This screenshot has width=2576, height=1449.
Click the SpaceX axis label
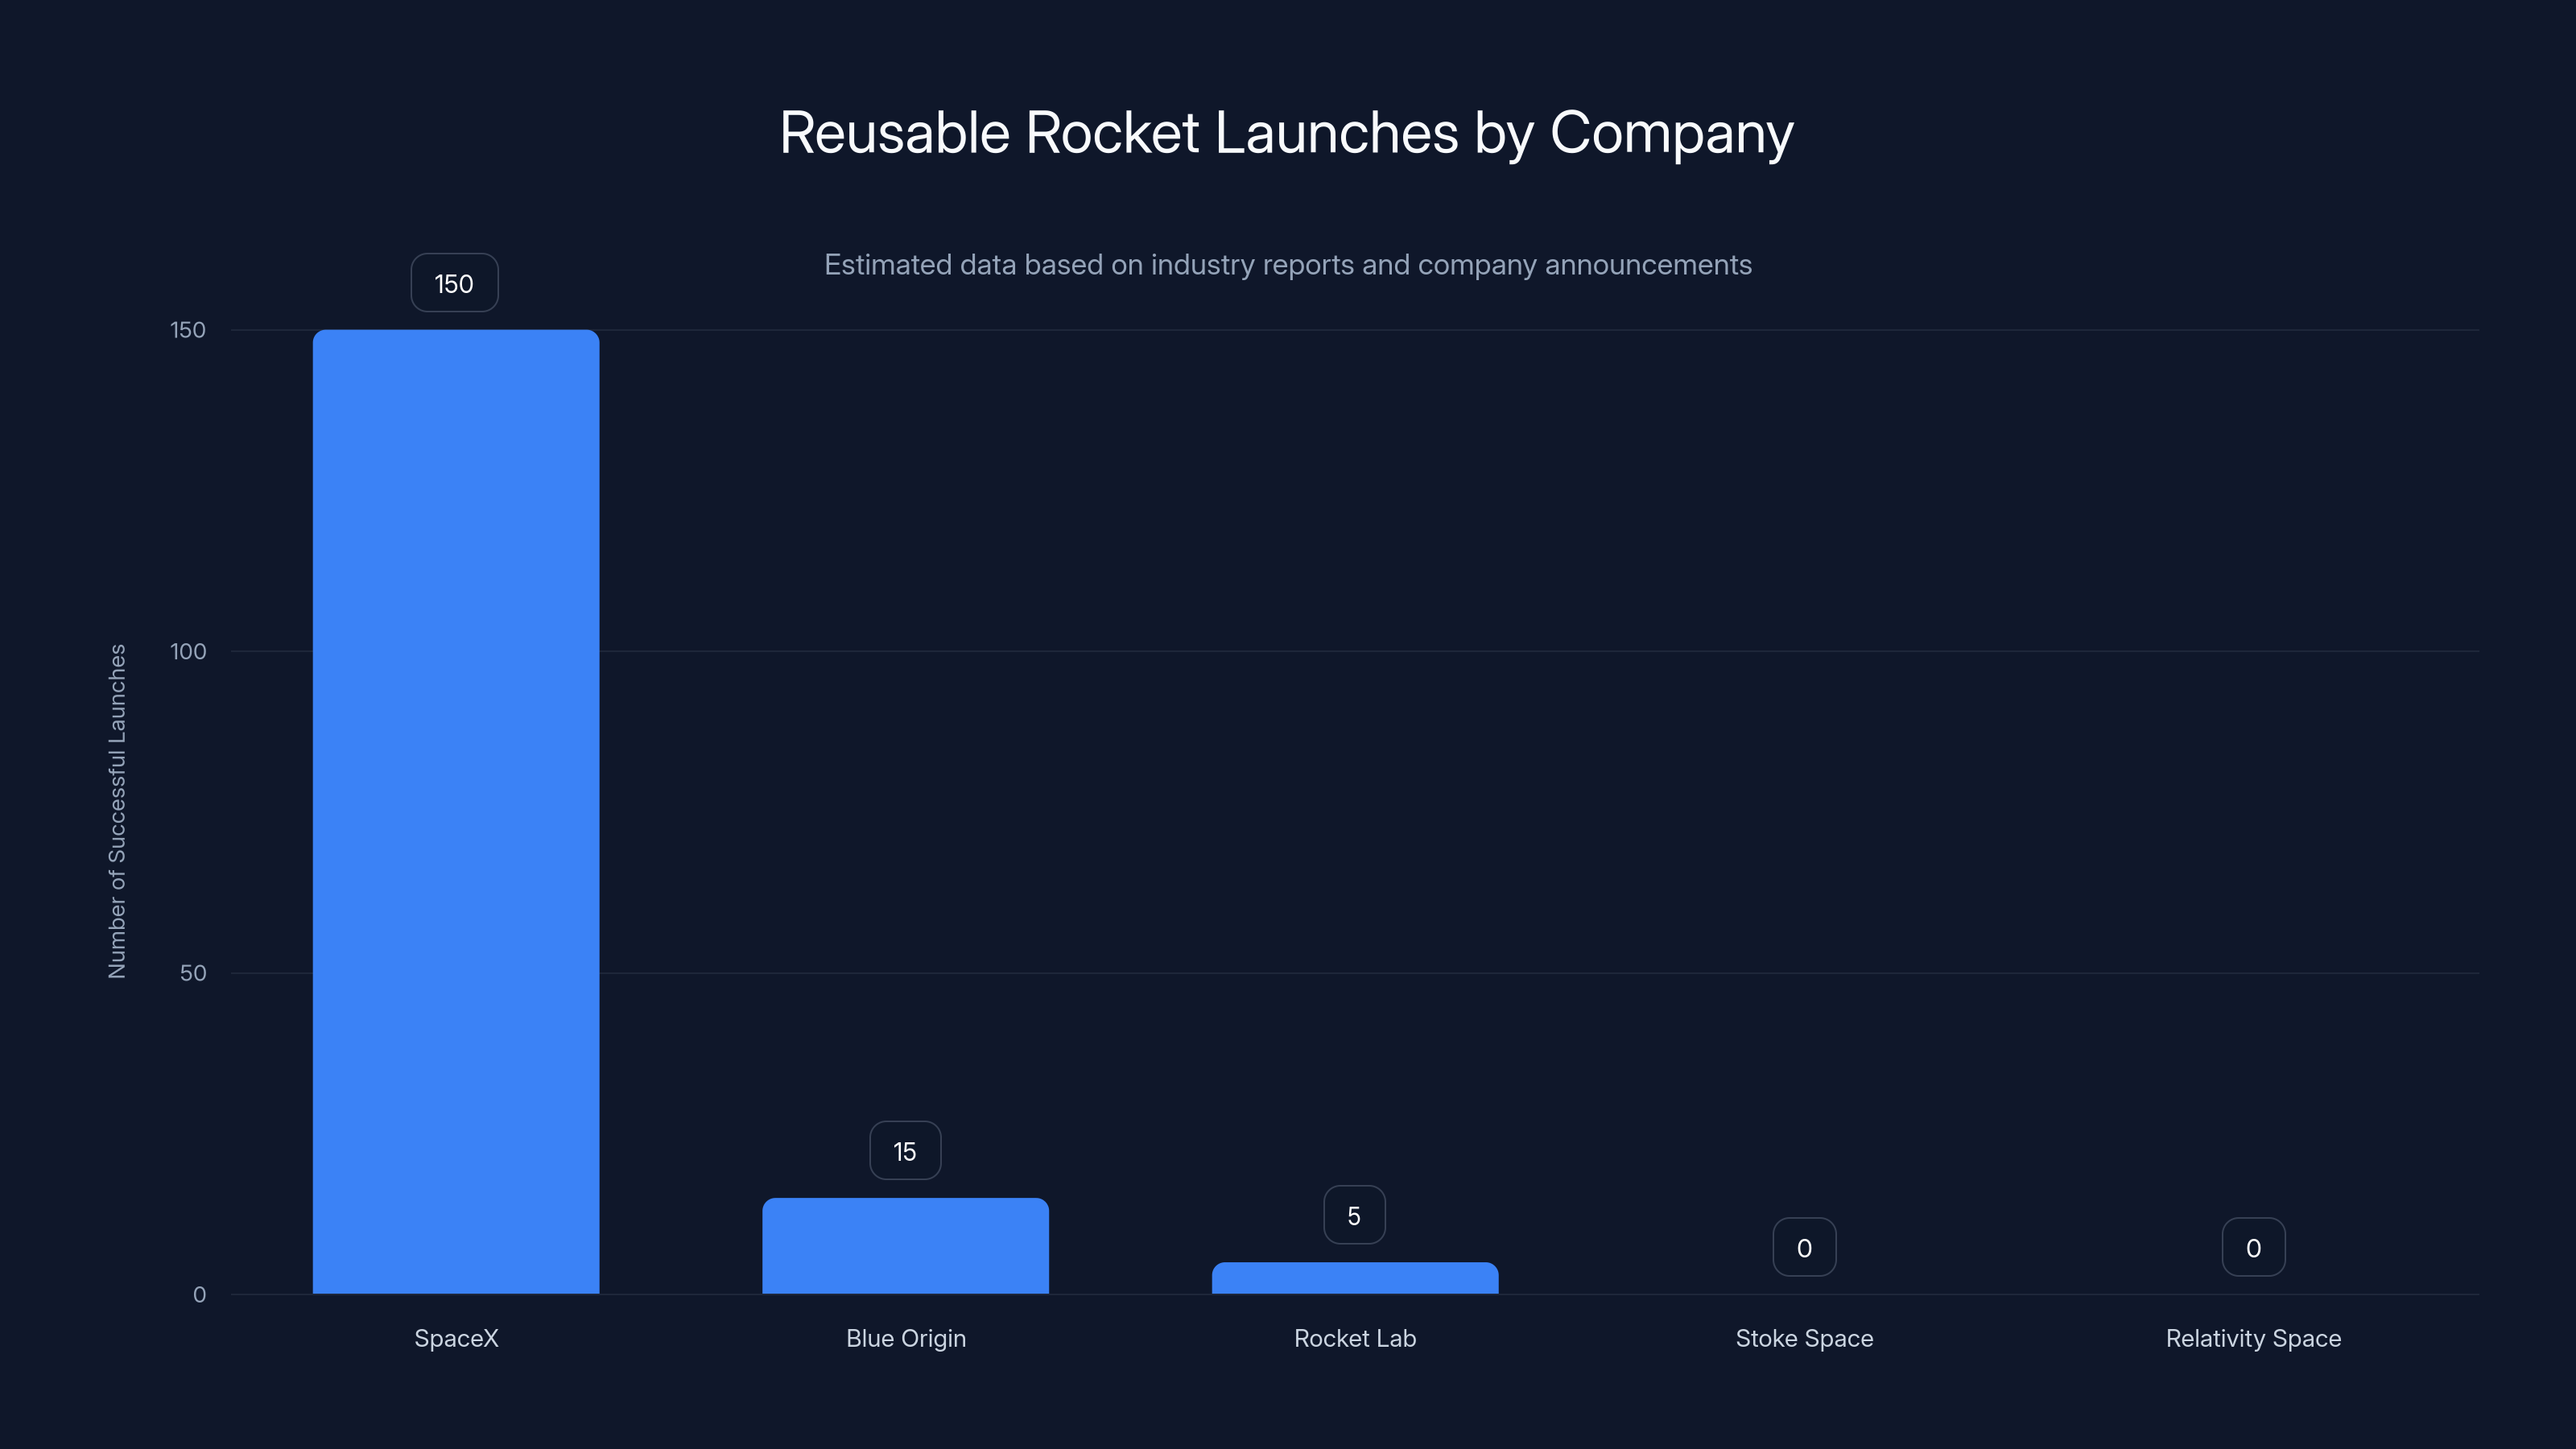tap(456, 1338)
